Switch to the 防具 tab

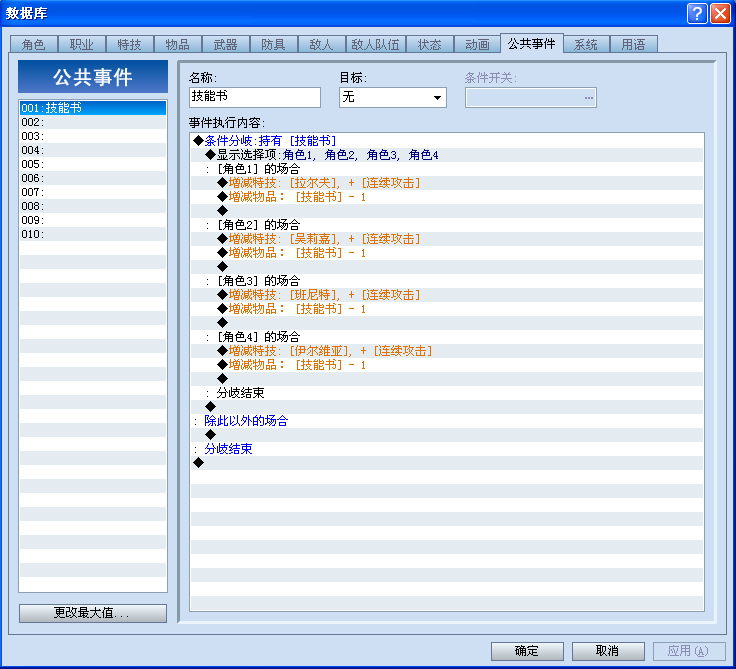click(x=273, y=45)
